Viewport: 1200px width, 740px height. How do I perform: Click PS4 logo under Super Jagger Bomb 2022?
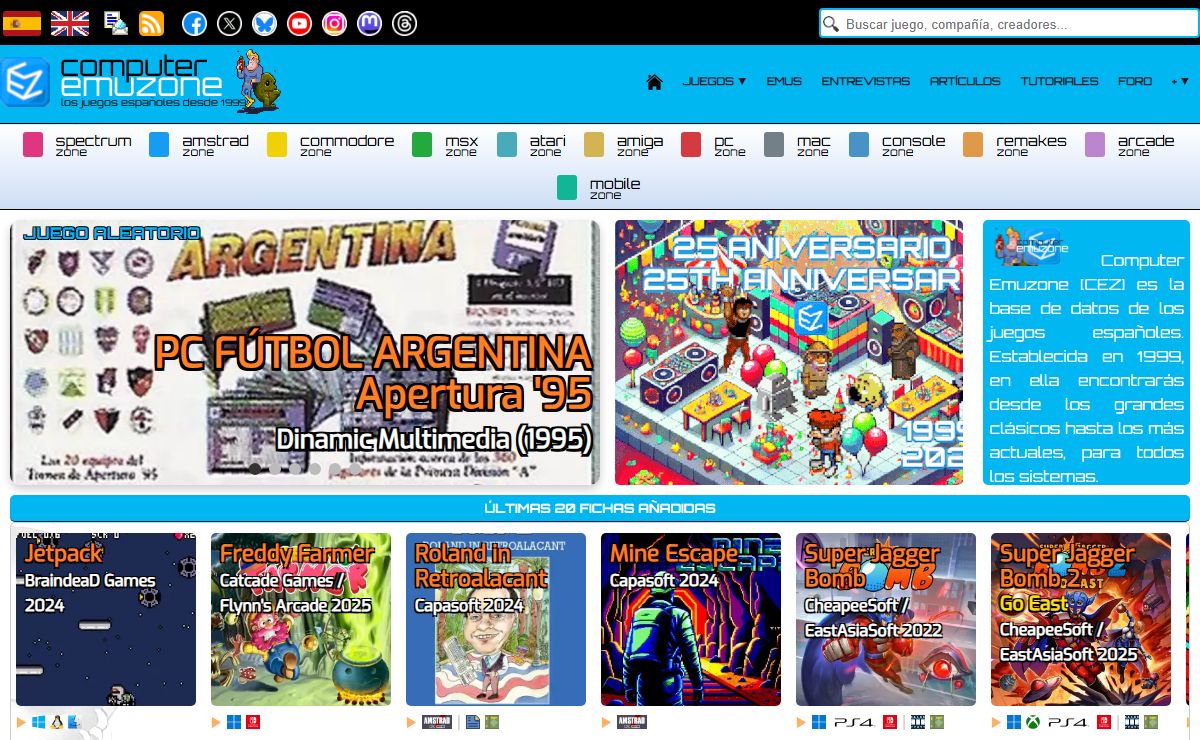(x=854, y=721)
